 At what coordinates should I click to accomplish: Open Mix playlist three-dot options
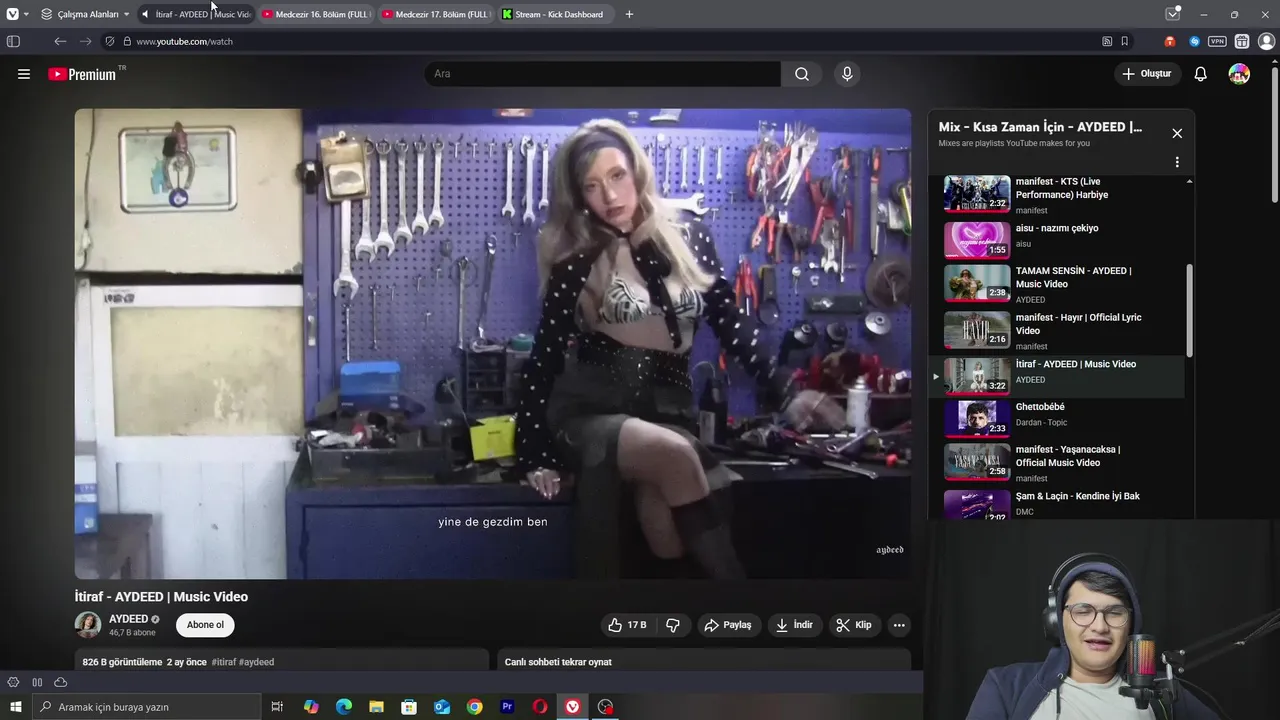click(1177, 162)
